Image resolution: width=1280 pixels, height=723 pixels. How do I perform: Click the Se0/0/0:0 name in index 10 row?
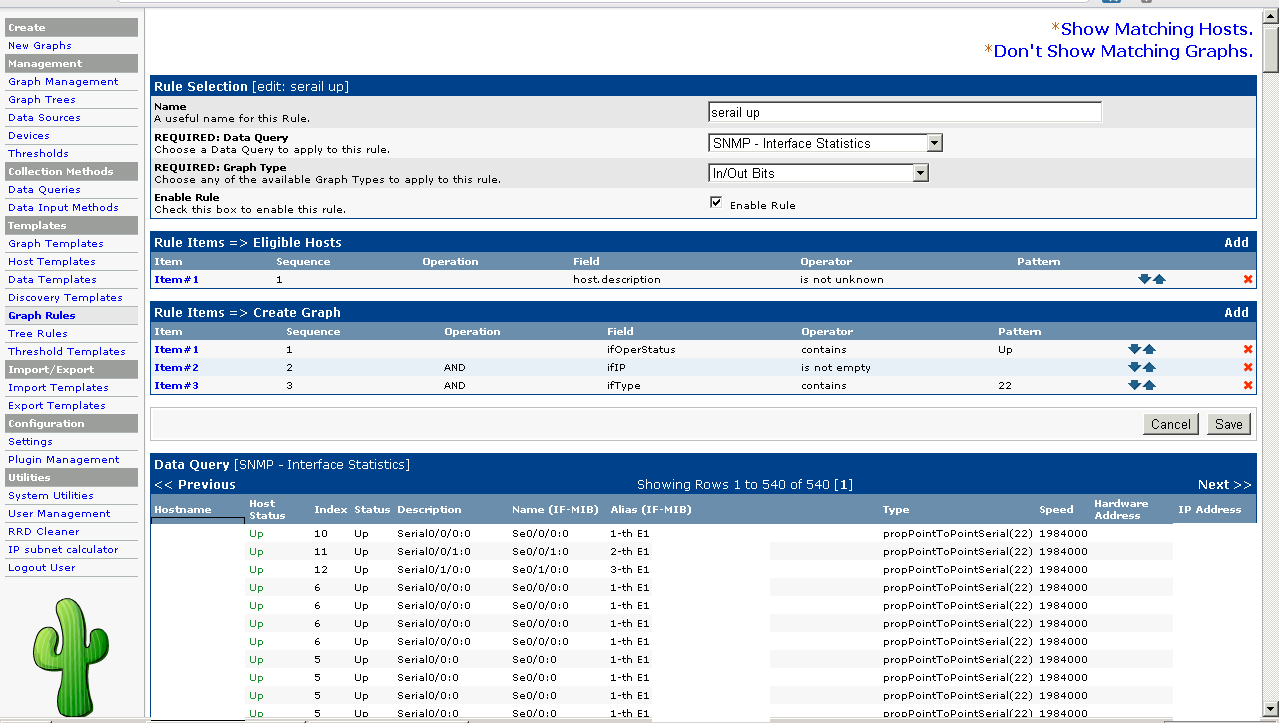(x=540, y=534)
